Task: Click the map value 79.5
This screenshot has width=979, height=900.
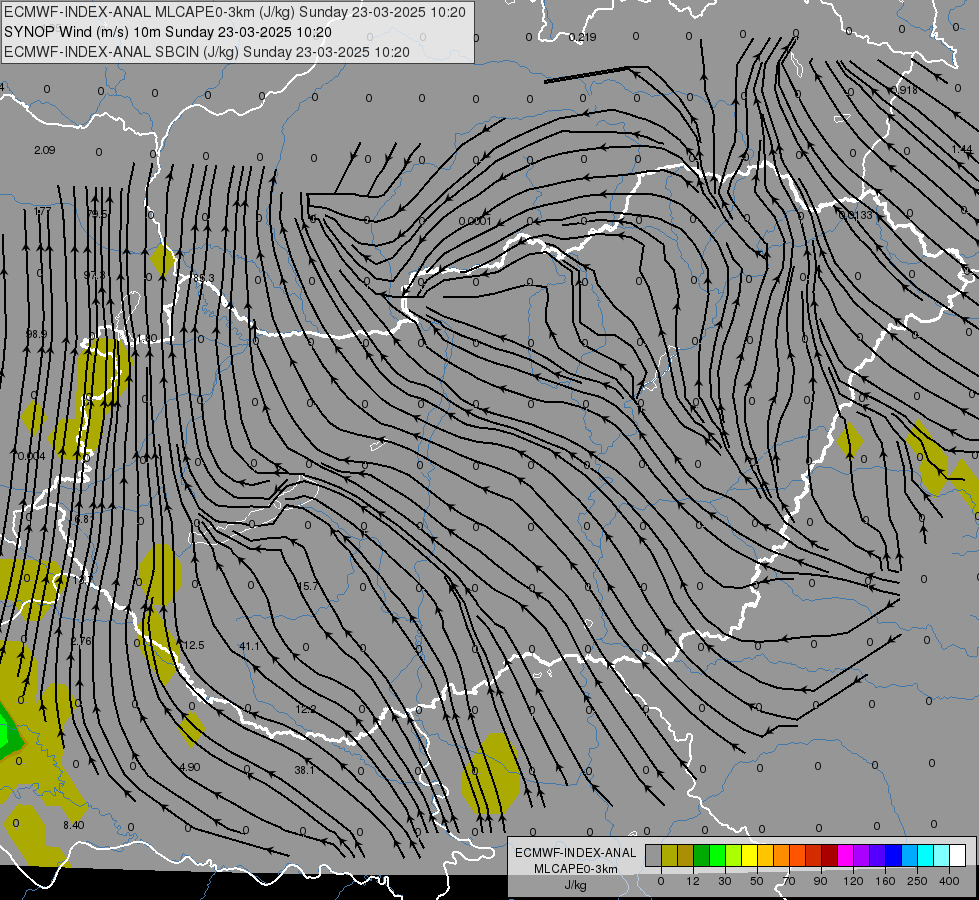Action: click(97, 214)
